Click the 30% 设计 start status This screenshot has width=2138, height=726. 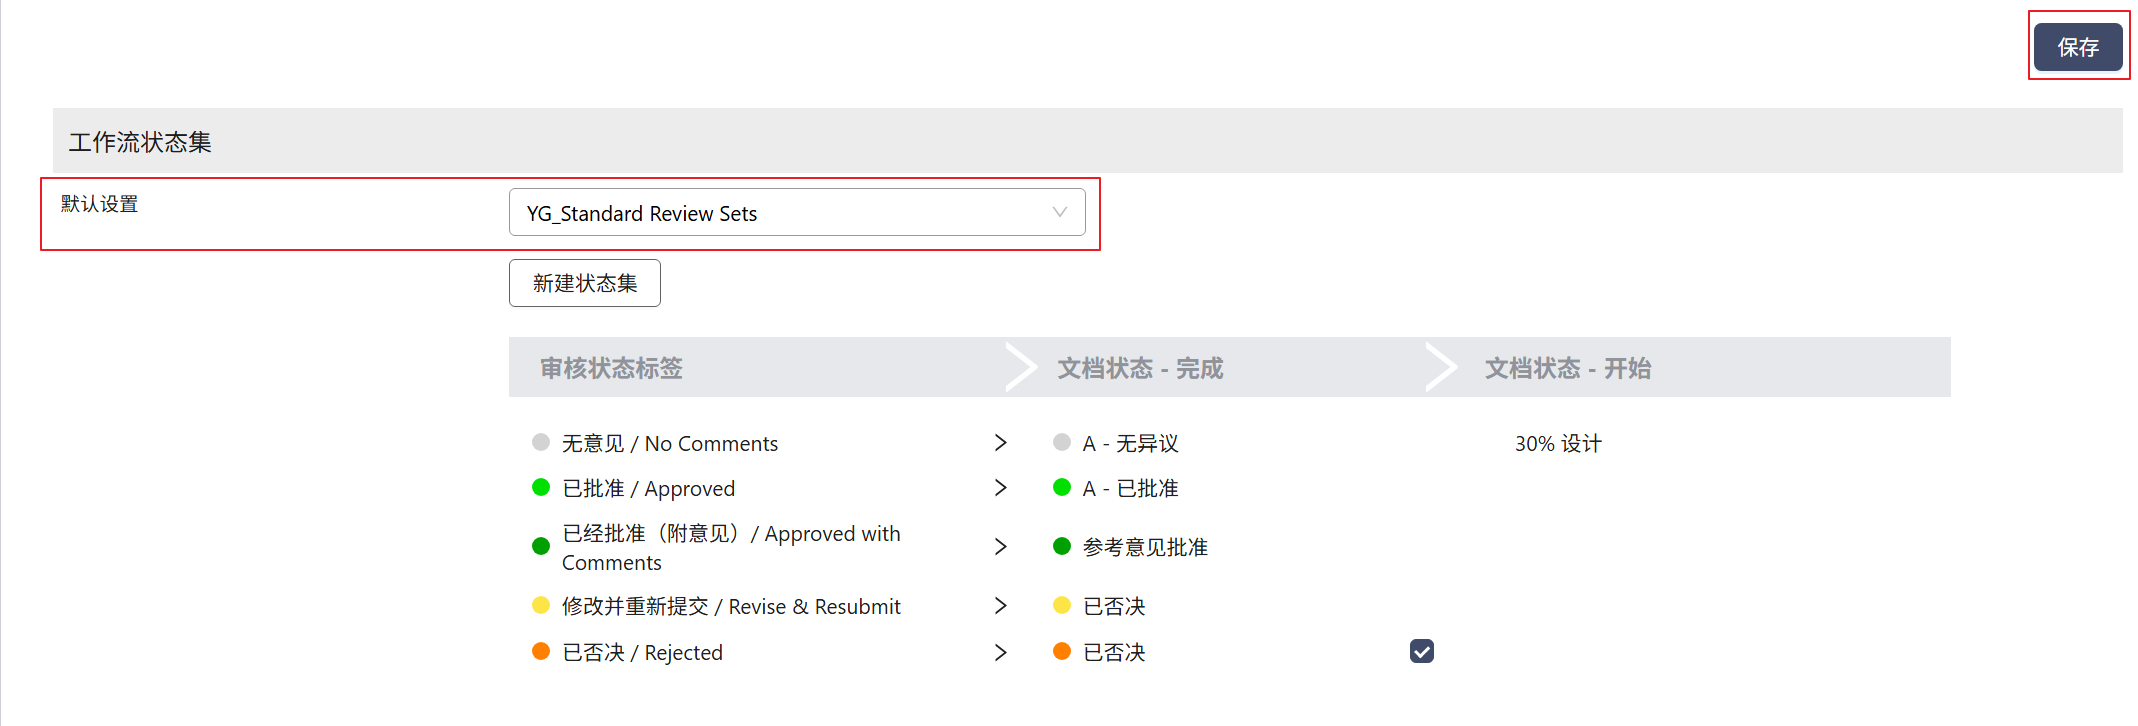(1557, 444)
